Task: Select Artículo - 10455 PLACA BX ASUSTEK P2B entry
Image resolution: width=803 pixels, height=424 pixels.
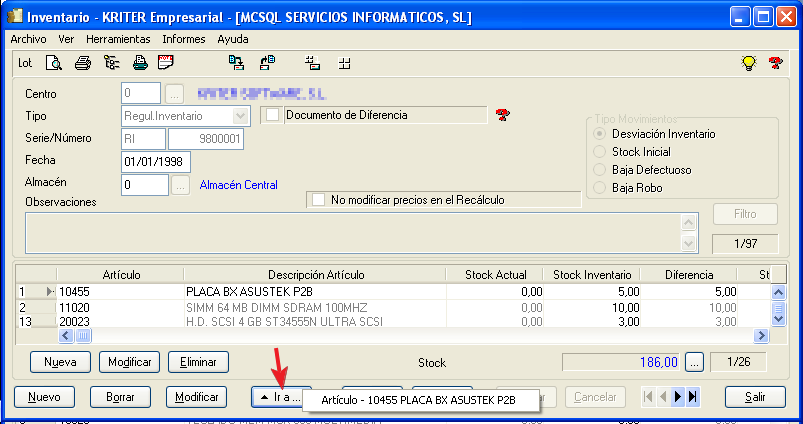Action: click(421, 400)
